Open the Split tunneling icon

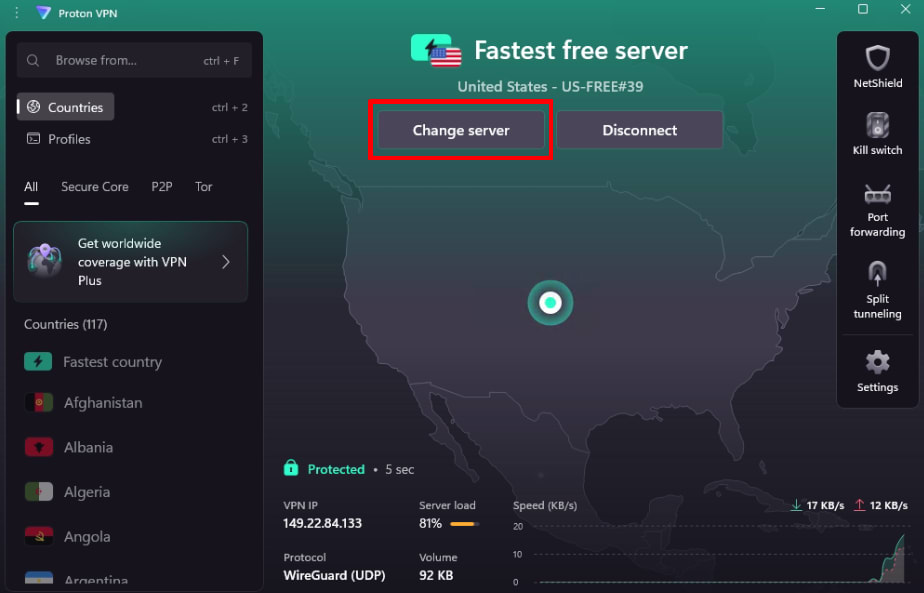pos(877,274)
